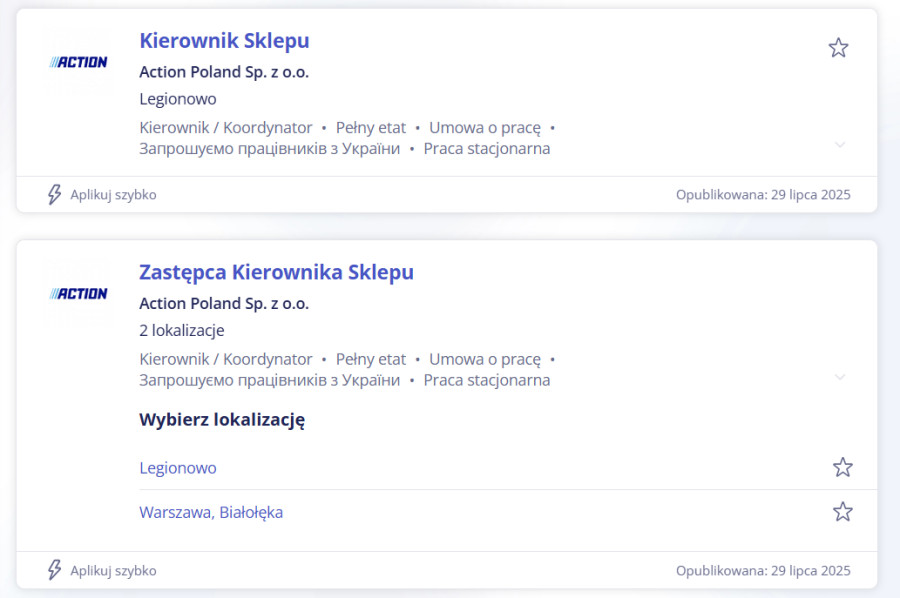Favorite the Legionowo location with star
Viewport: 900px width, 598px height.
point(843,467)
